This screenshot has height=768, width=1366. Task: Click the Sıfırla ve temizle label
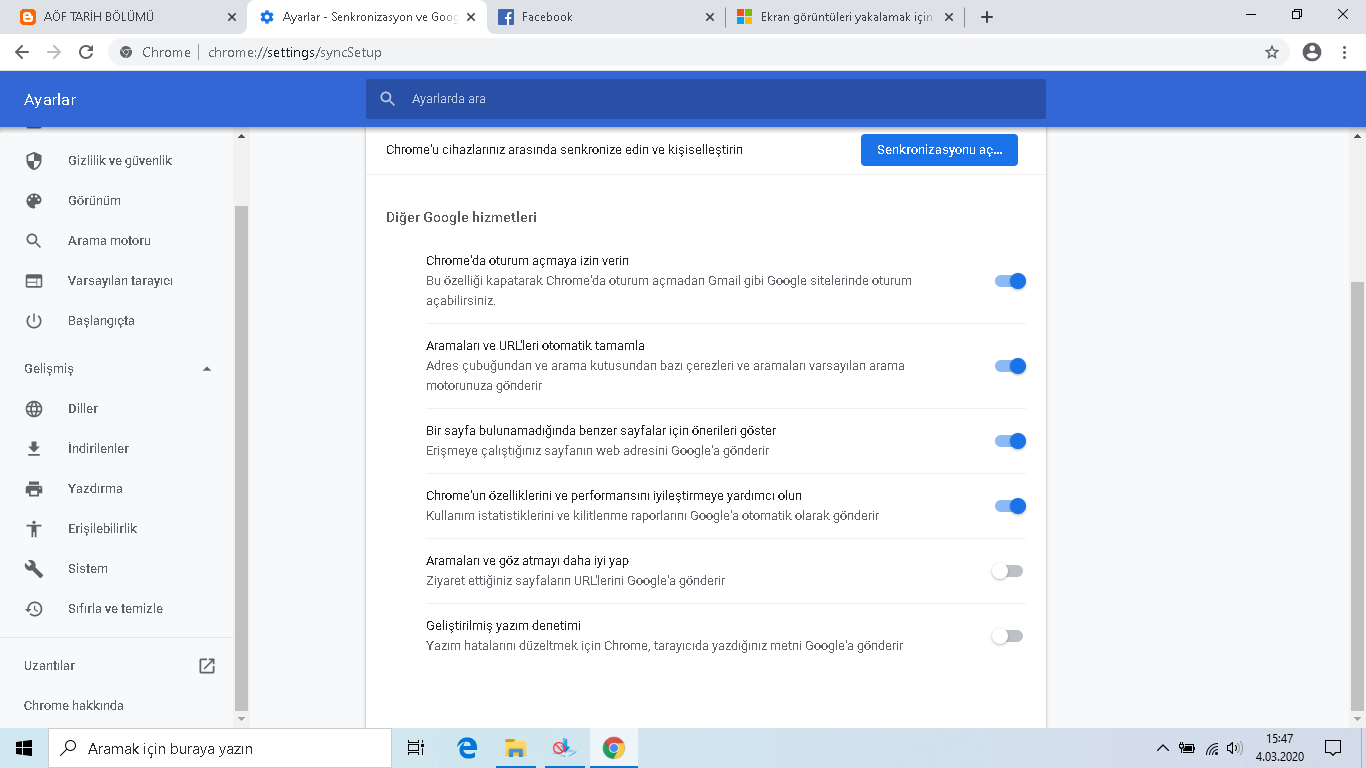(115, 609)
